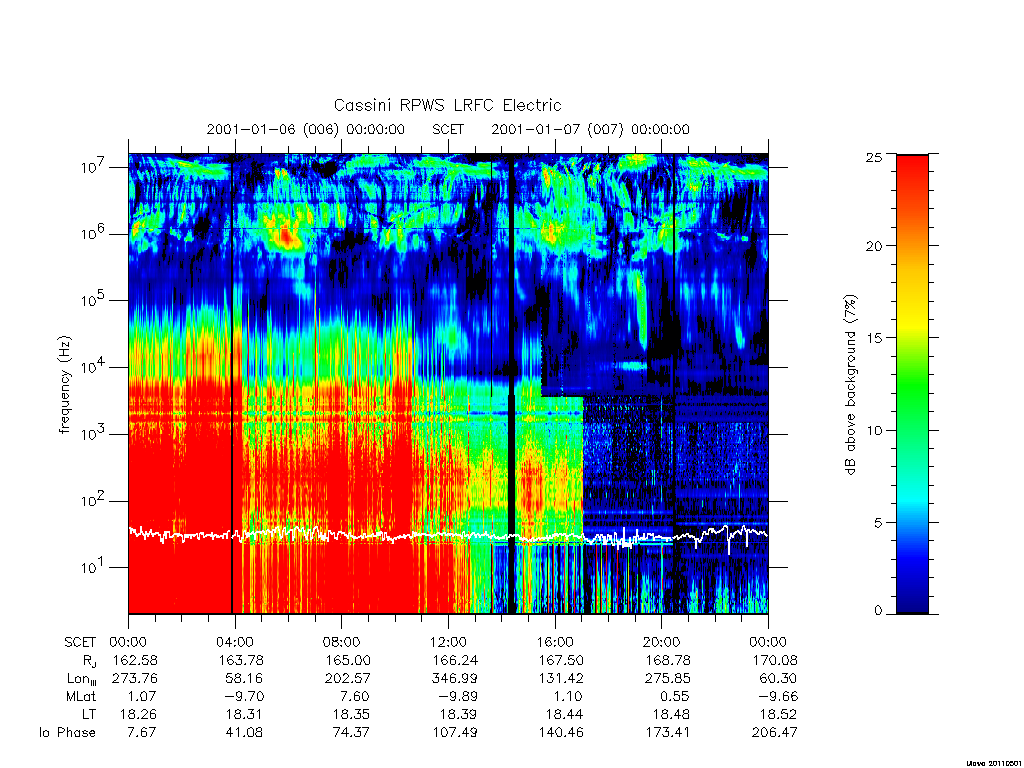Click the start date "2001-01-06 (006) 00:00:00"
This screenshot has height=768, width=1024.
tap(306, 129)
